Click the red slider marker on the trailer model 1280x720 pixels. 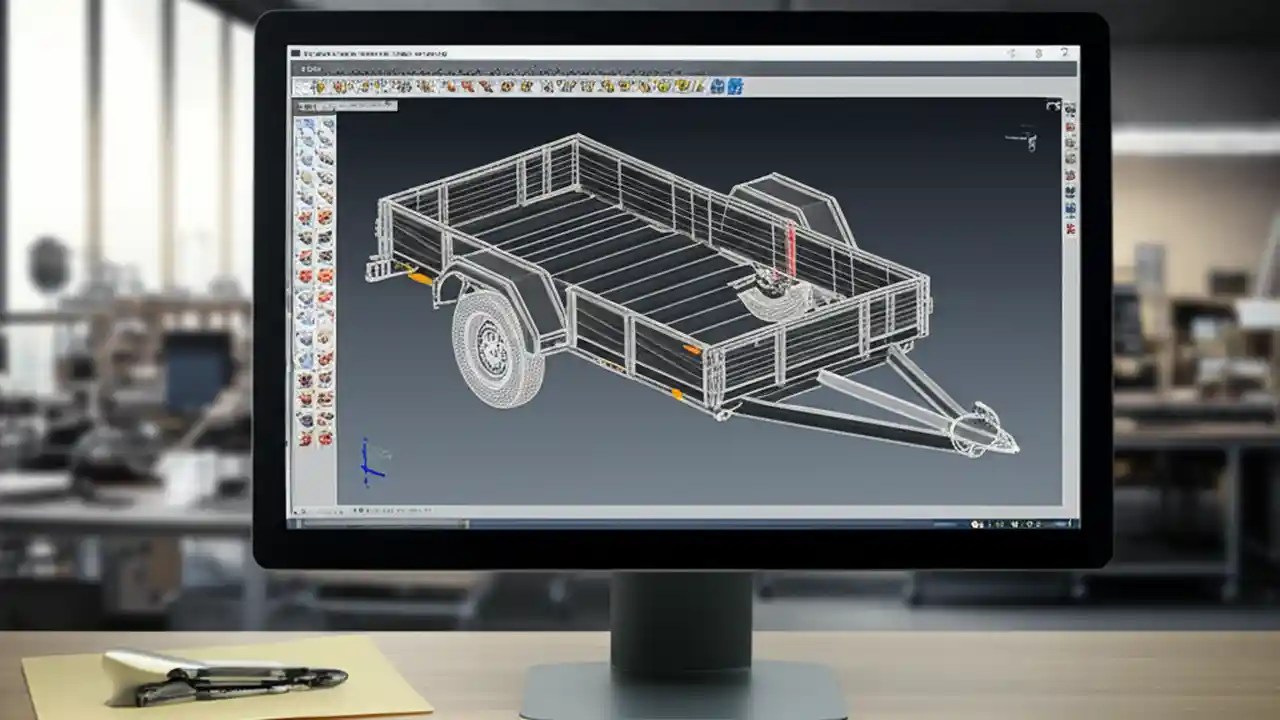tap(791, 245)
